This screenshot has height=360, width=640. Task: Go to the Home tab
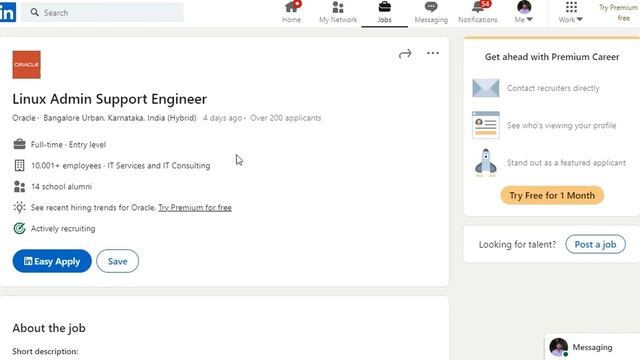pyautogui.click(x=291, y=12)
